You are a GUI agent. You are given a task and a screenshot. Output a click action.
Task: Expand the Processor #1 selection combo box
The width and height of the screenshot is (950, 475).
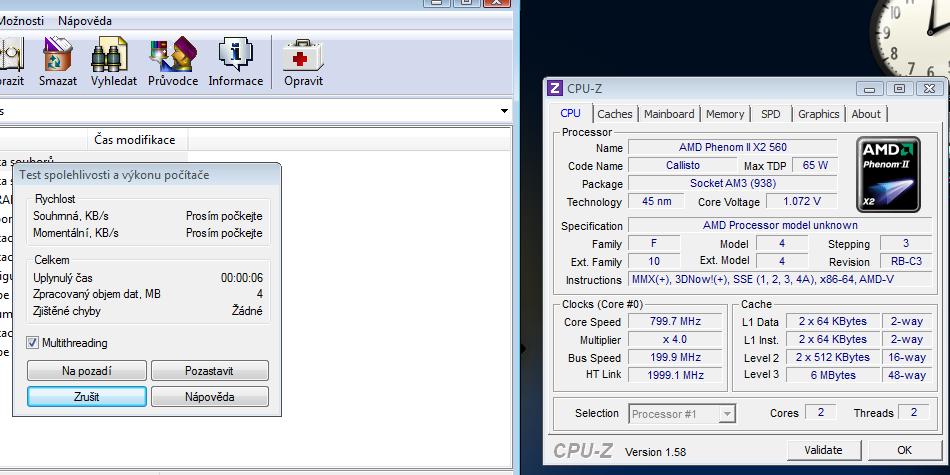pyautogui.click(x=682, y=414)
